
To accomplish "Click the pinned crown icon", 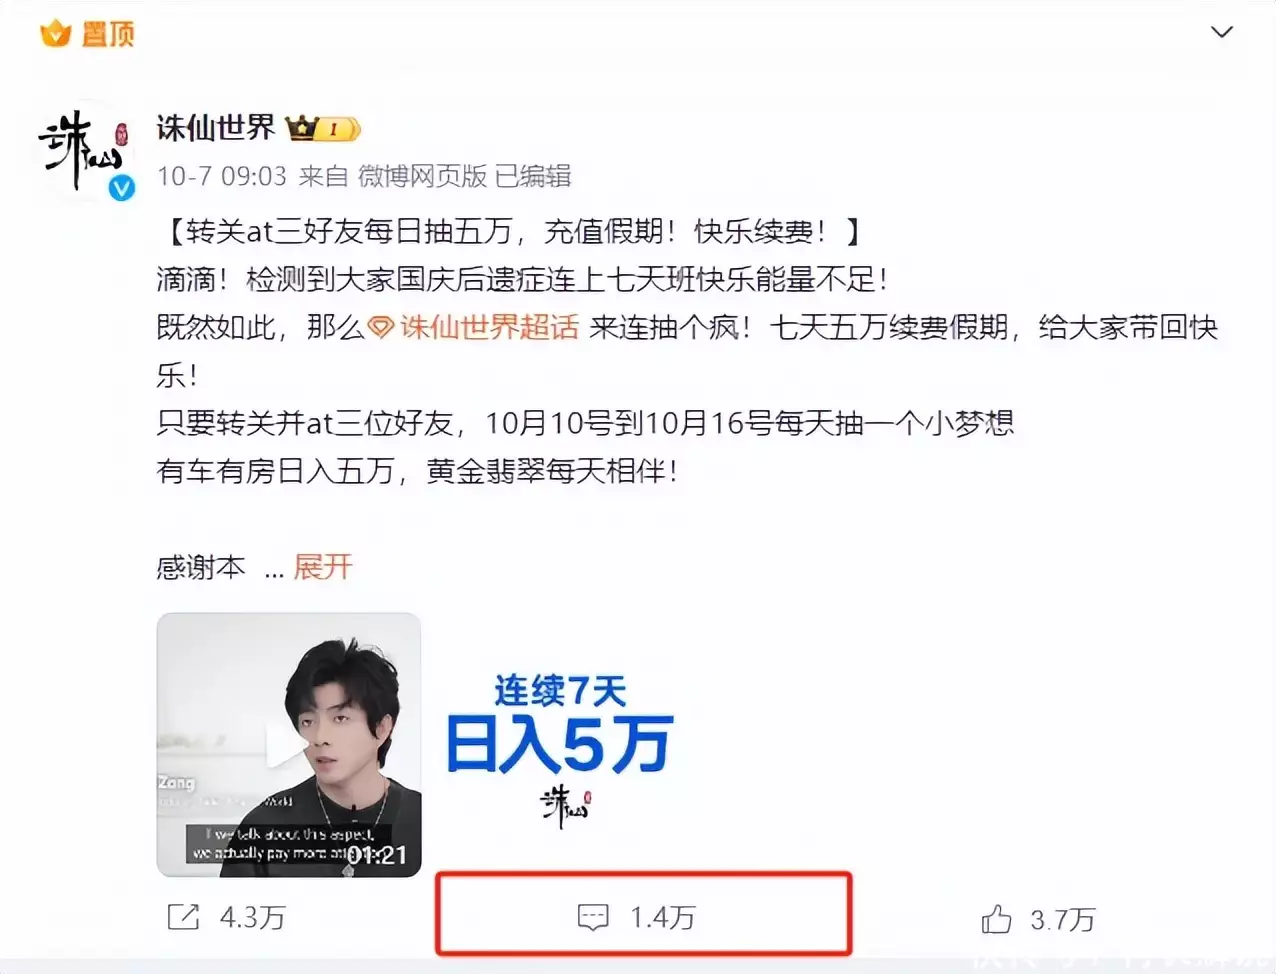I will (x=56, y=33).
